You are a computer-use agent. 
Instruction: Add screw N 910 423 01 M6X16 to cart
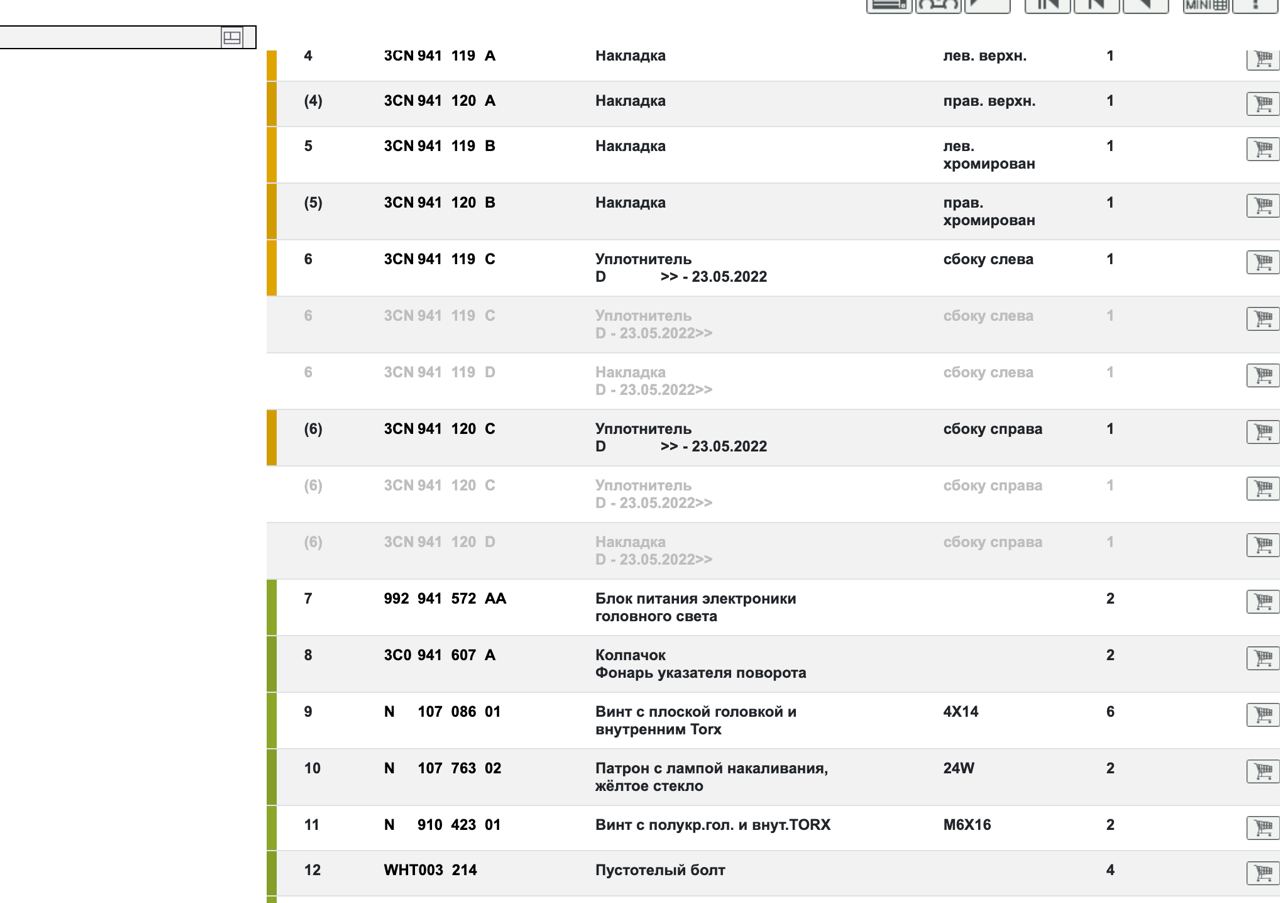click(x=1263, y=828)
